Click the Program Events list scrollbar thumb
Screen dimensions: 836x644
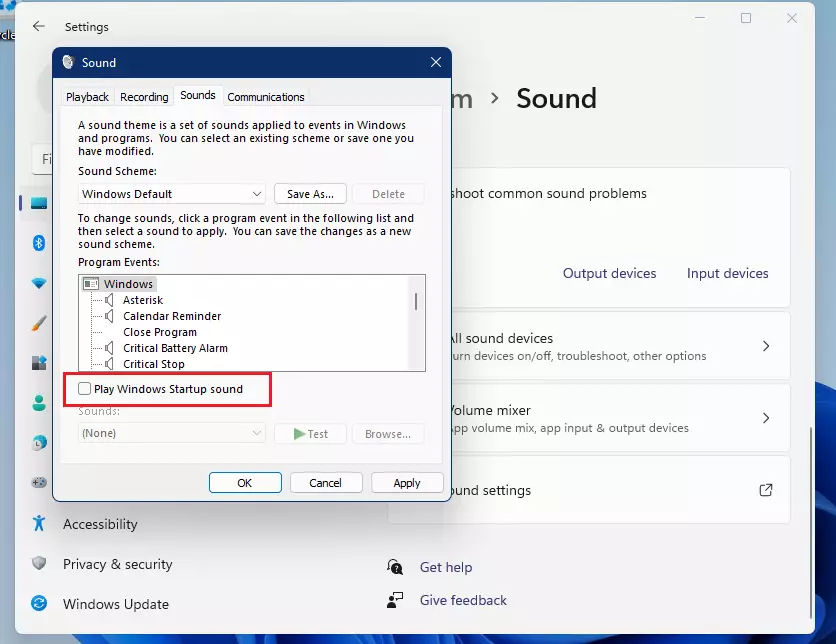(416, 301)
